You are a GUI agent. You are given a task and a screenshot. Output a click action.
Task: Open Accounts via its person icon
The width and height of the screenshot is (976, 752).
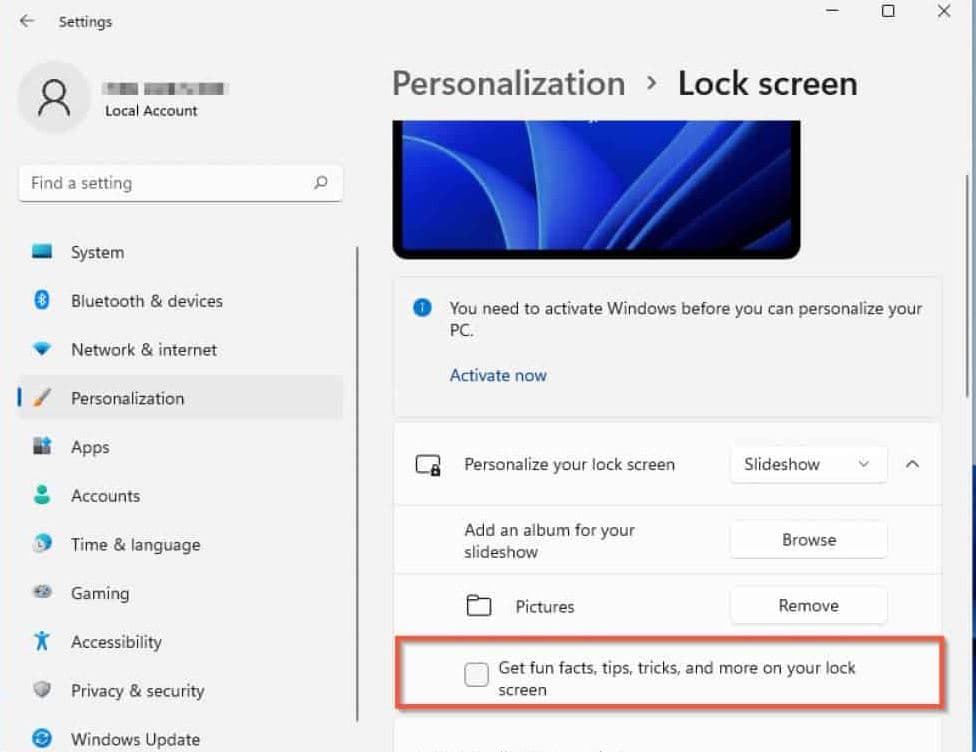click(42, 496)
